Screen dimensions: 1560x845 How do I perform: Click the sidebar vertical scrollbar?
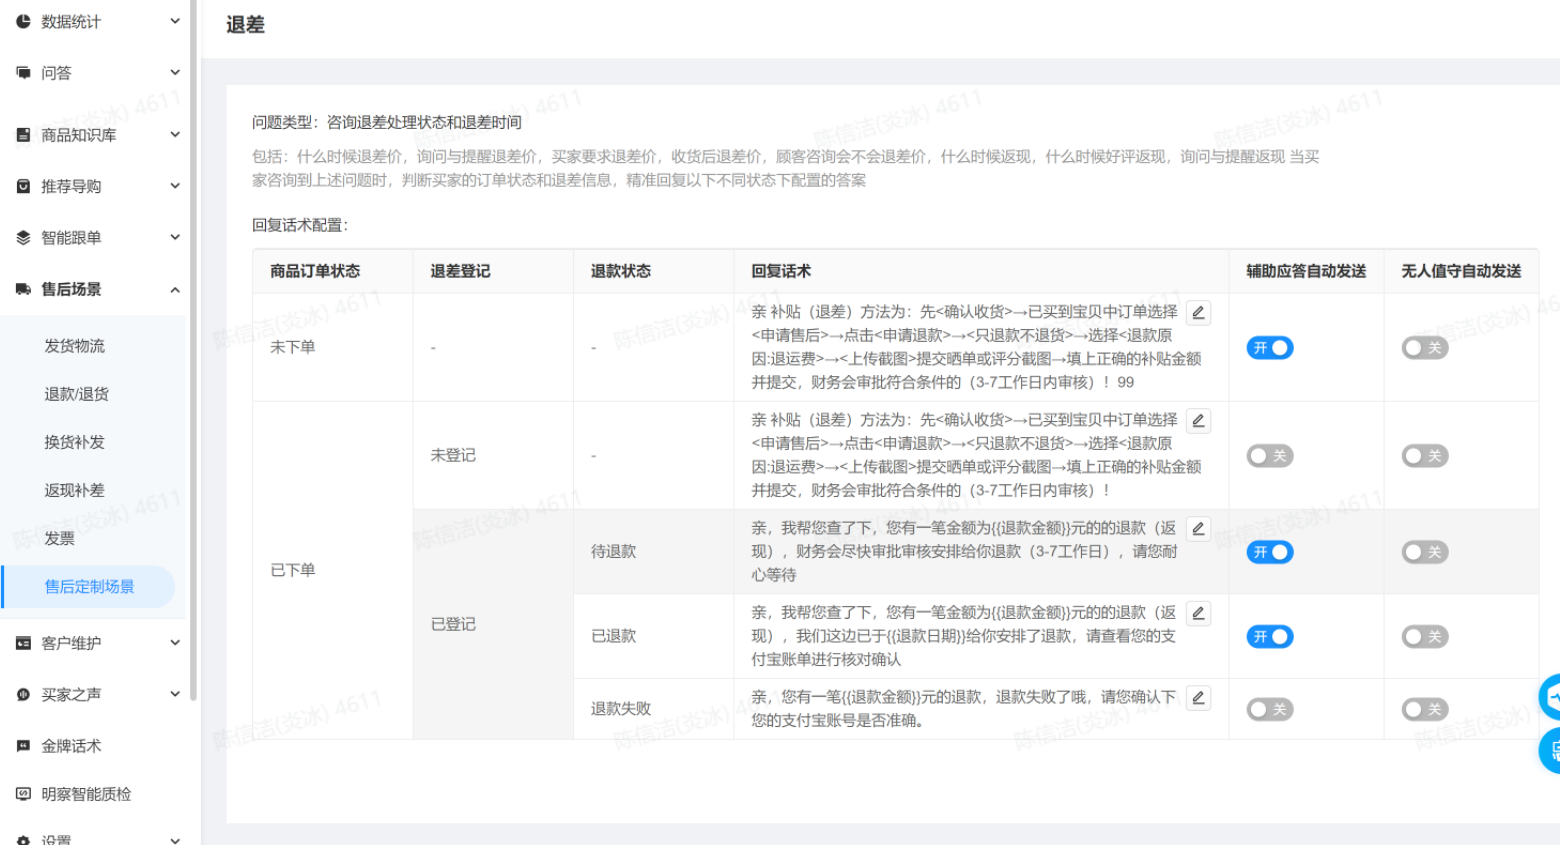coord(193,350)
